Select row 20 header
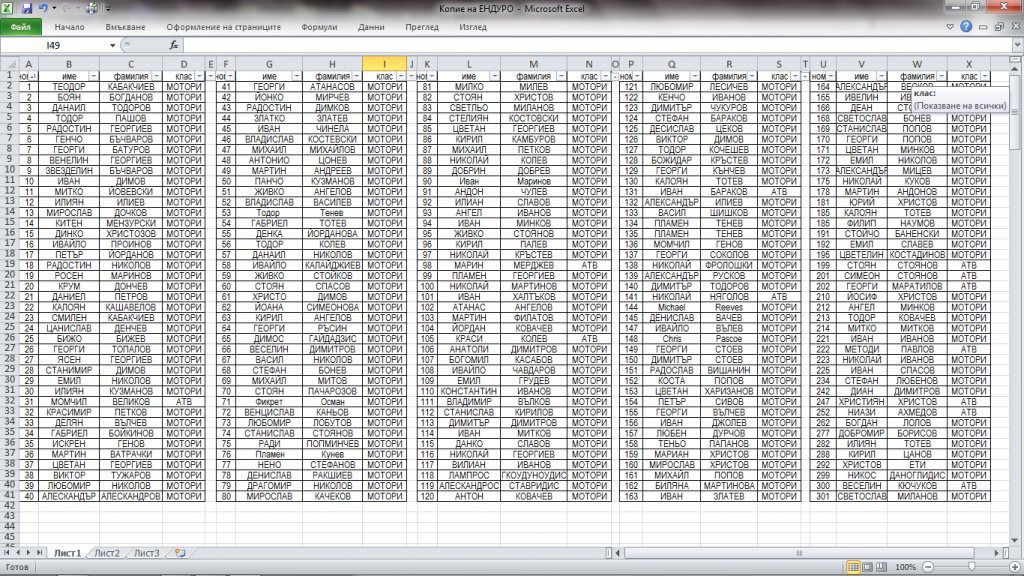Image resolution: width=1024 pixels, height=576 pixels. 9,274
